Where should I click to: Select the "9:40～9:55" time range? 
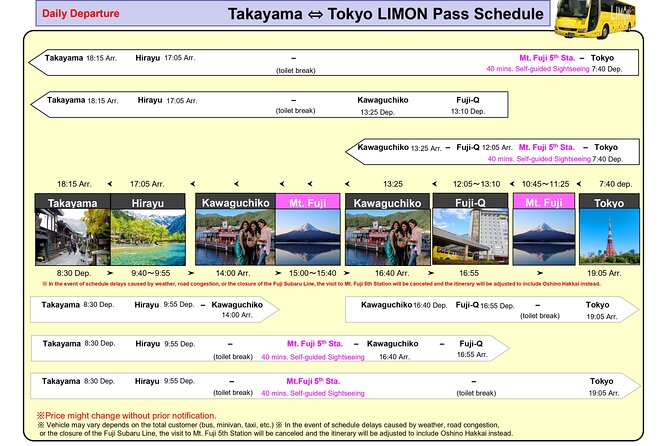coord(151,273)
